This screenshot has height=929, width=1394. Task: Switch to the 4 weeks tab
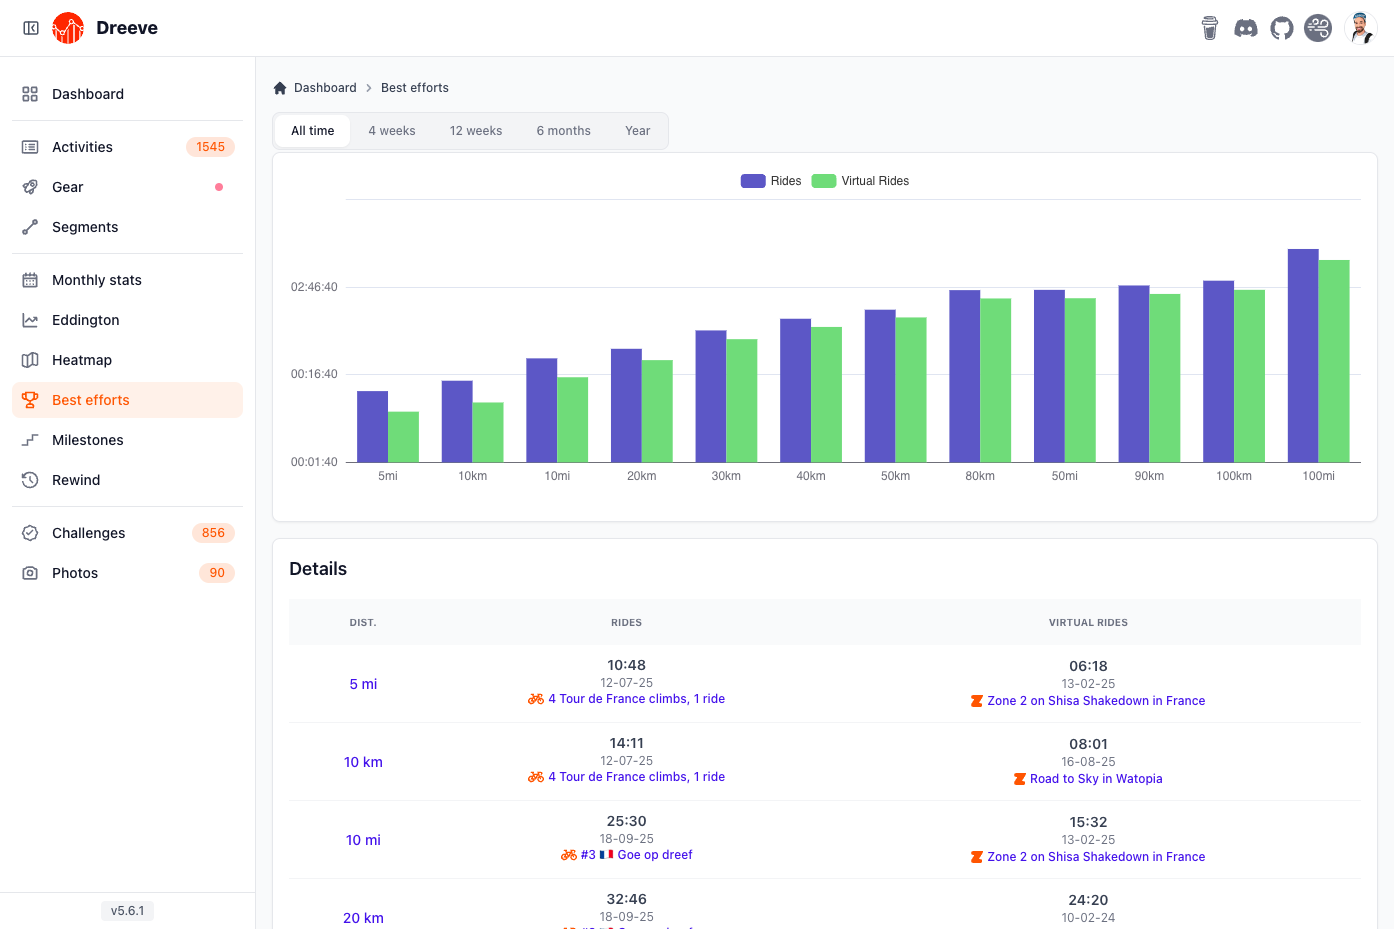tap(392, 131)
